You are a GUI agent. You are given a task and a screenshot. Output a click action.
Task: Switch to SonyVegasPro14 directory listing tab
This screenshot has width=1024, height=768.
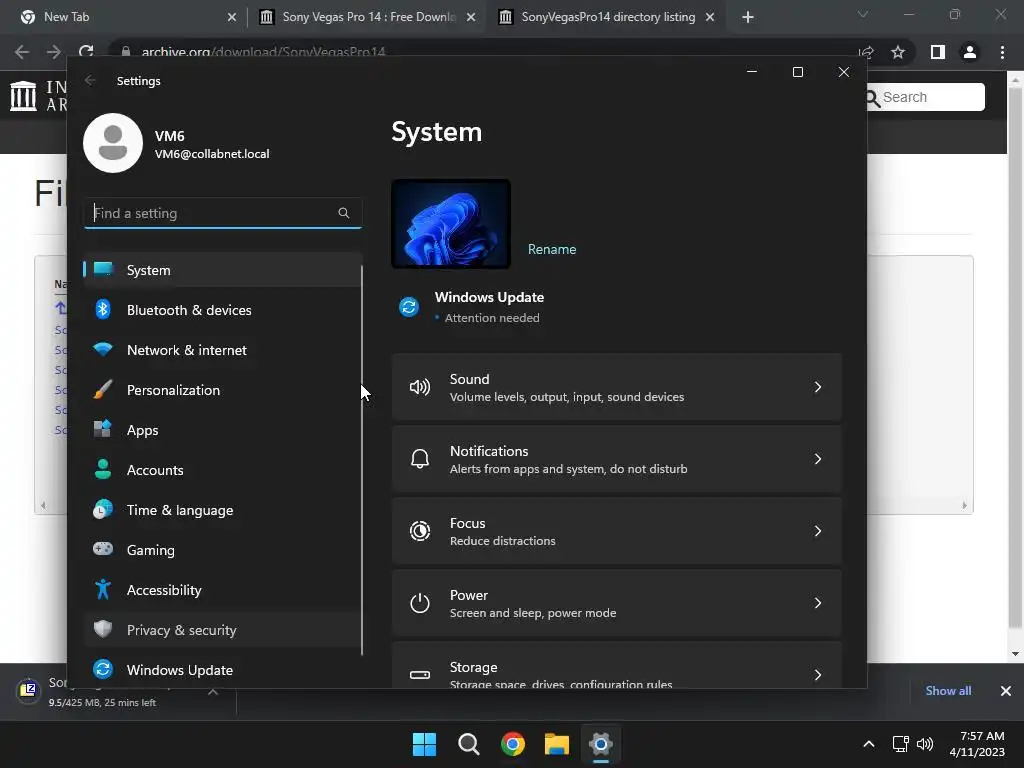[x=607, y=17]
